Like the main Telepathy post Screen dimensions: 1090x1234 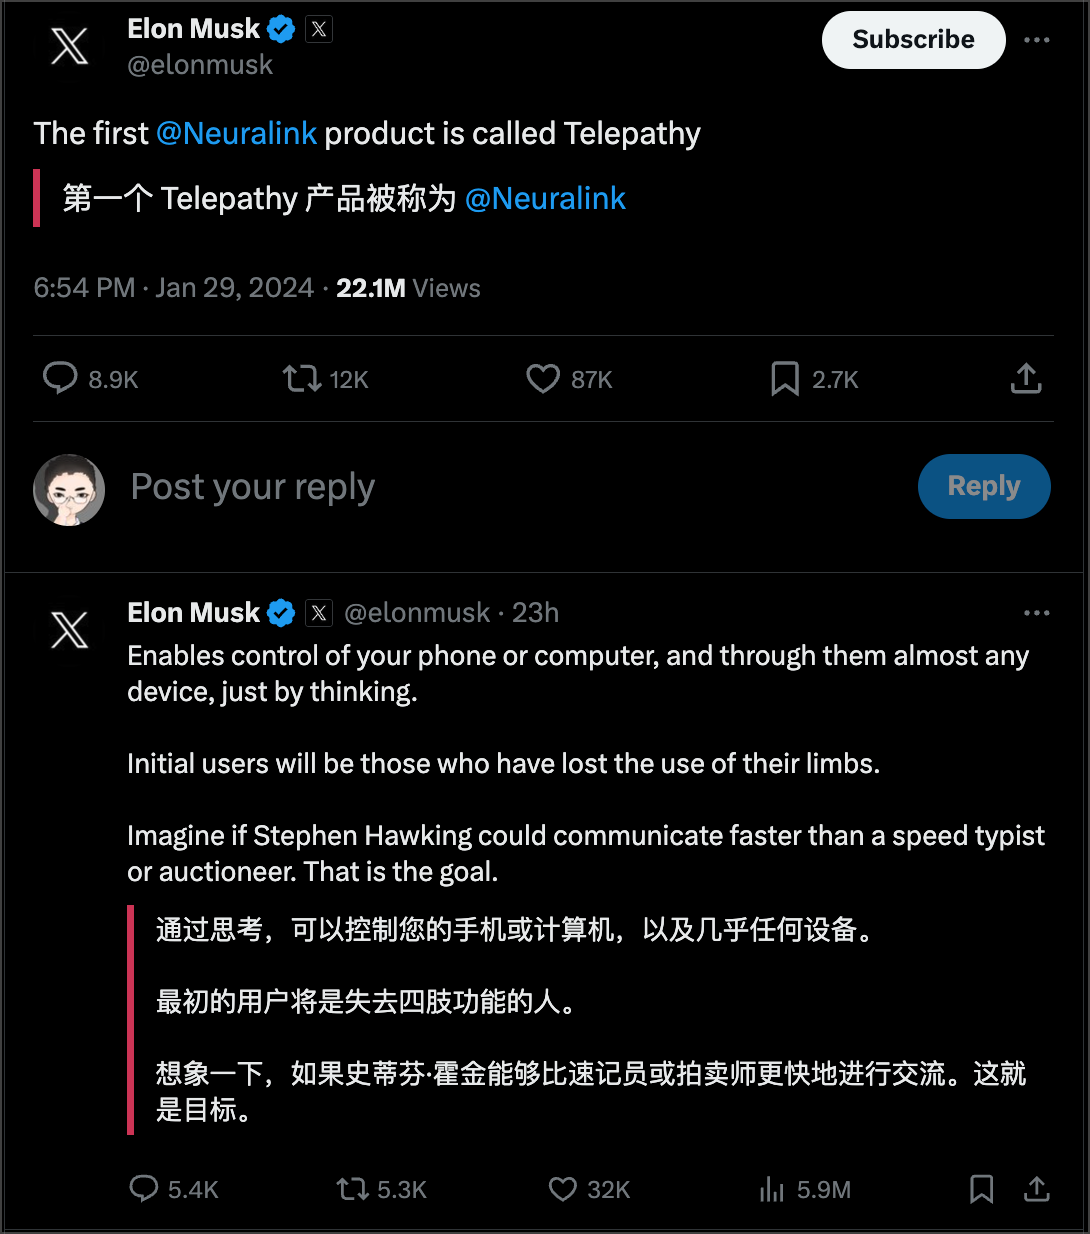(543, 379)
